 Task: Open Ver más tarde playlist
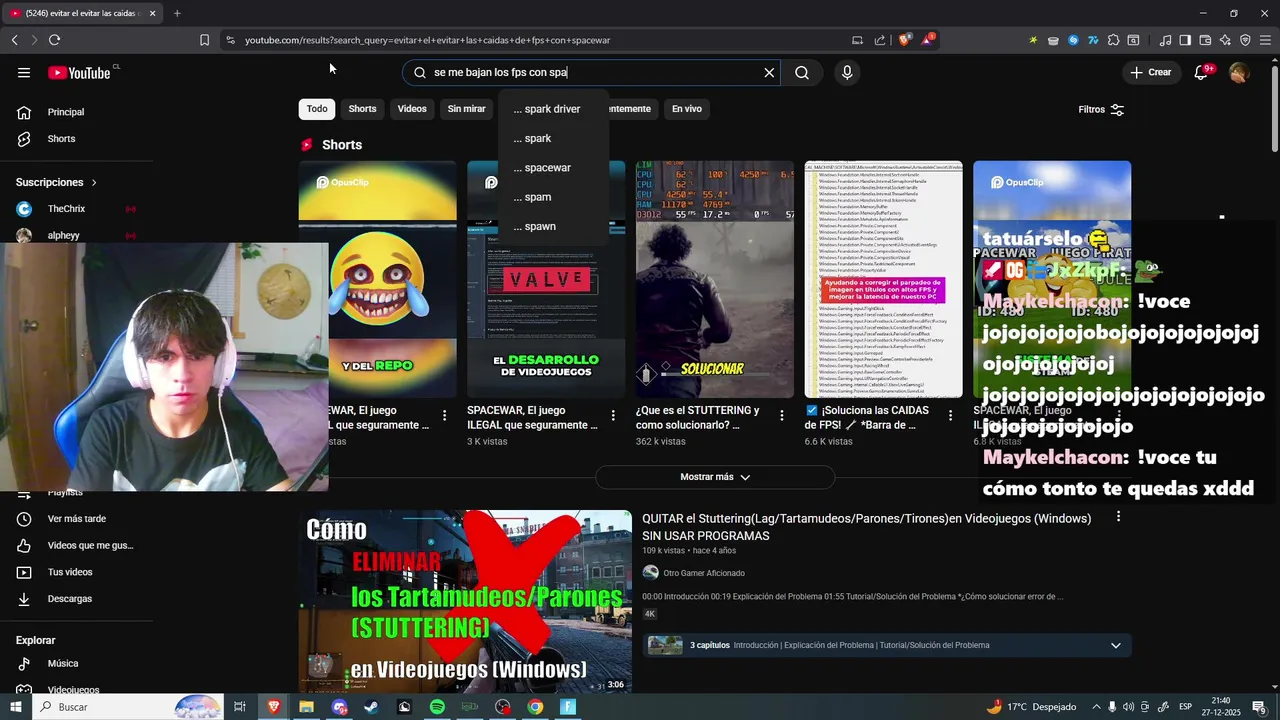click(x=77, y=519)
